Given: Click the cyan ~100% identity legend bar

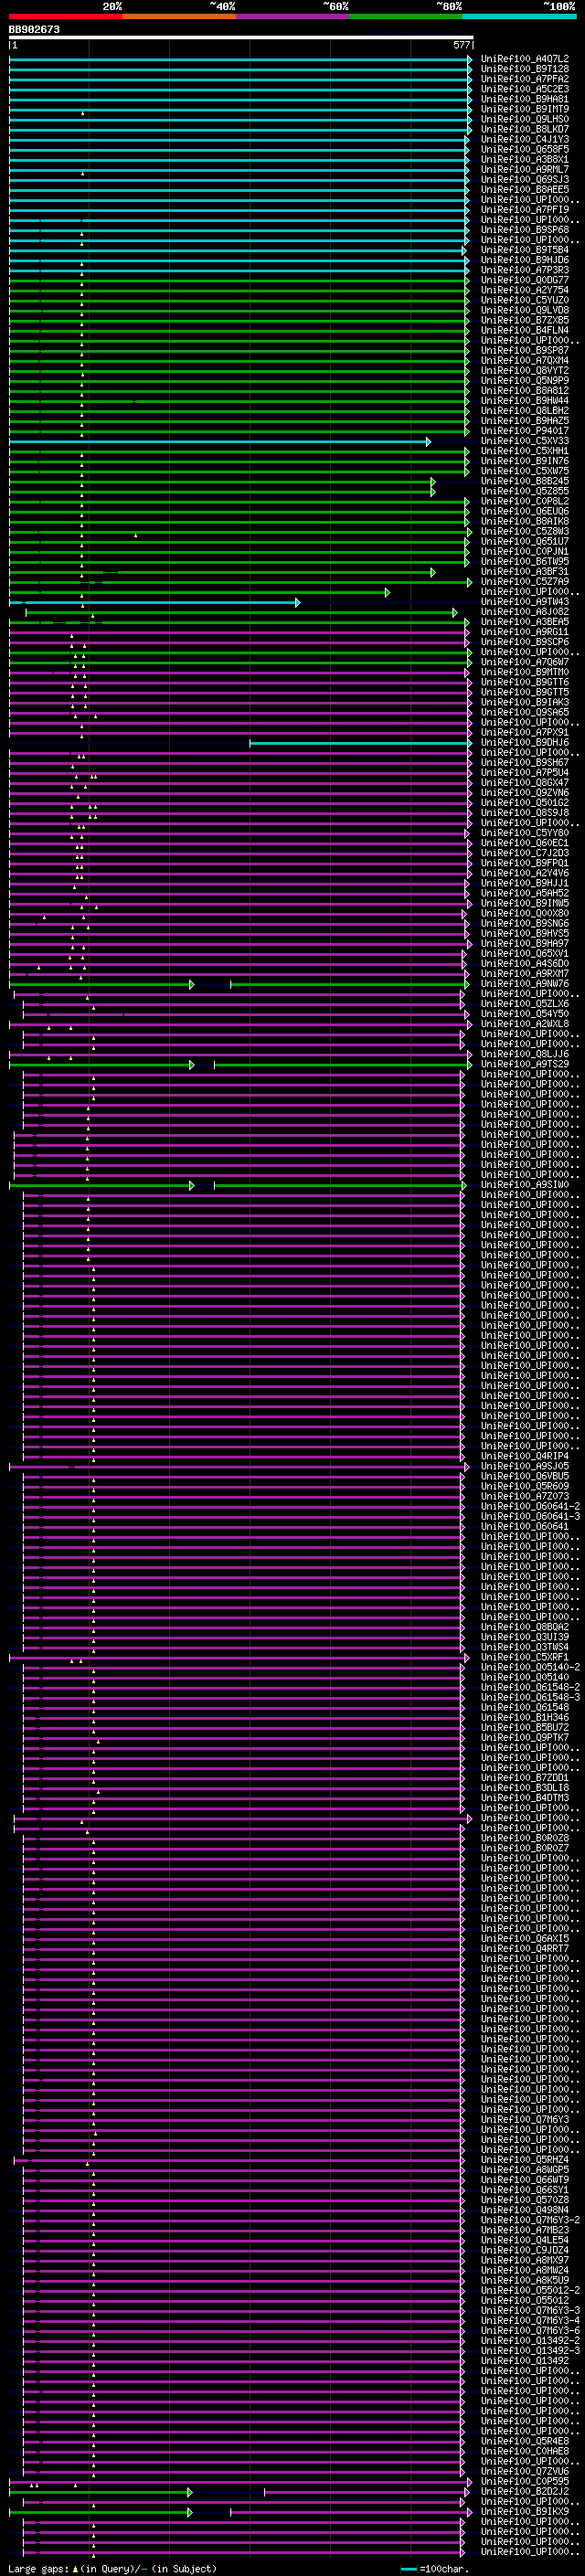Looking at the screenshot, I should (x=519, y=16).
